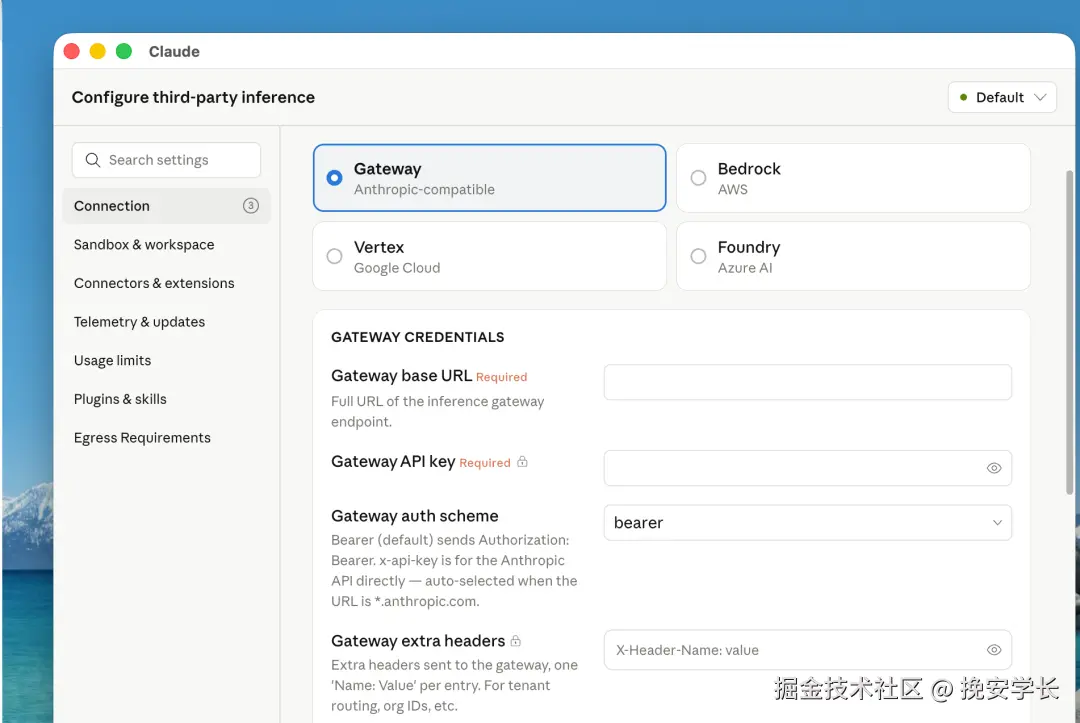Go to Sandbox & workspace settings

pyautogui.click(x=144, y=244)
